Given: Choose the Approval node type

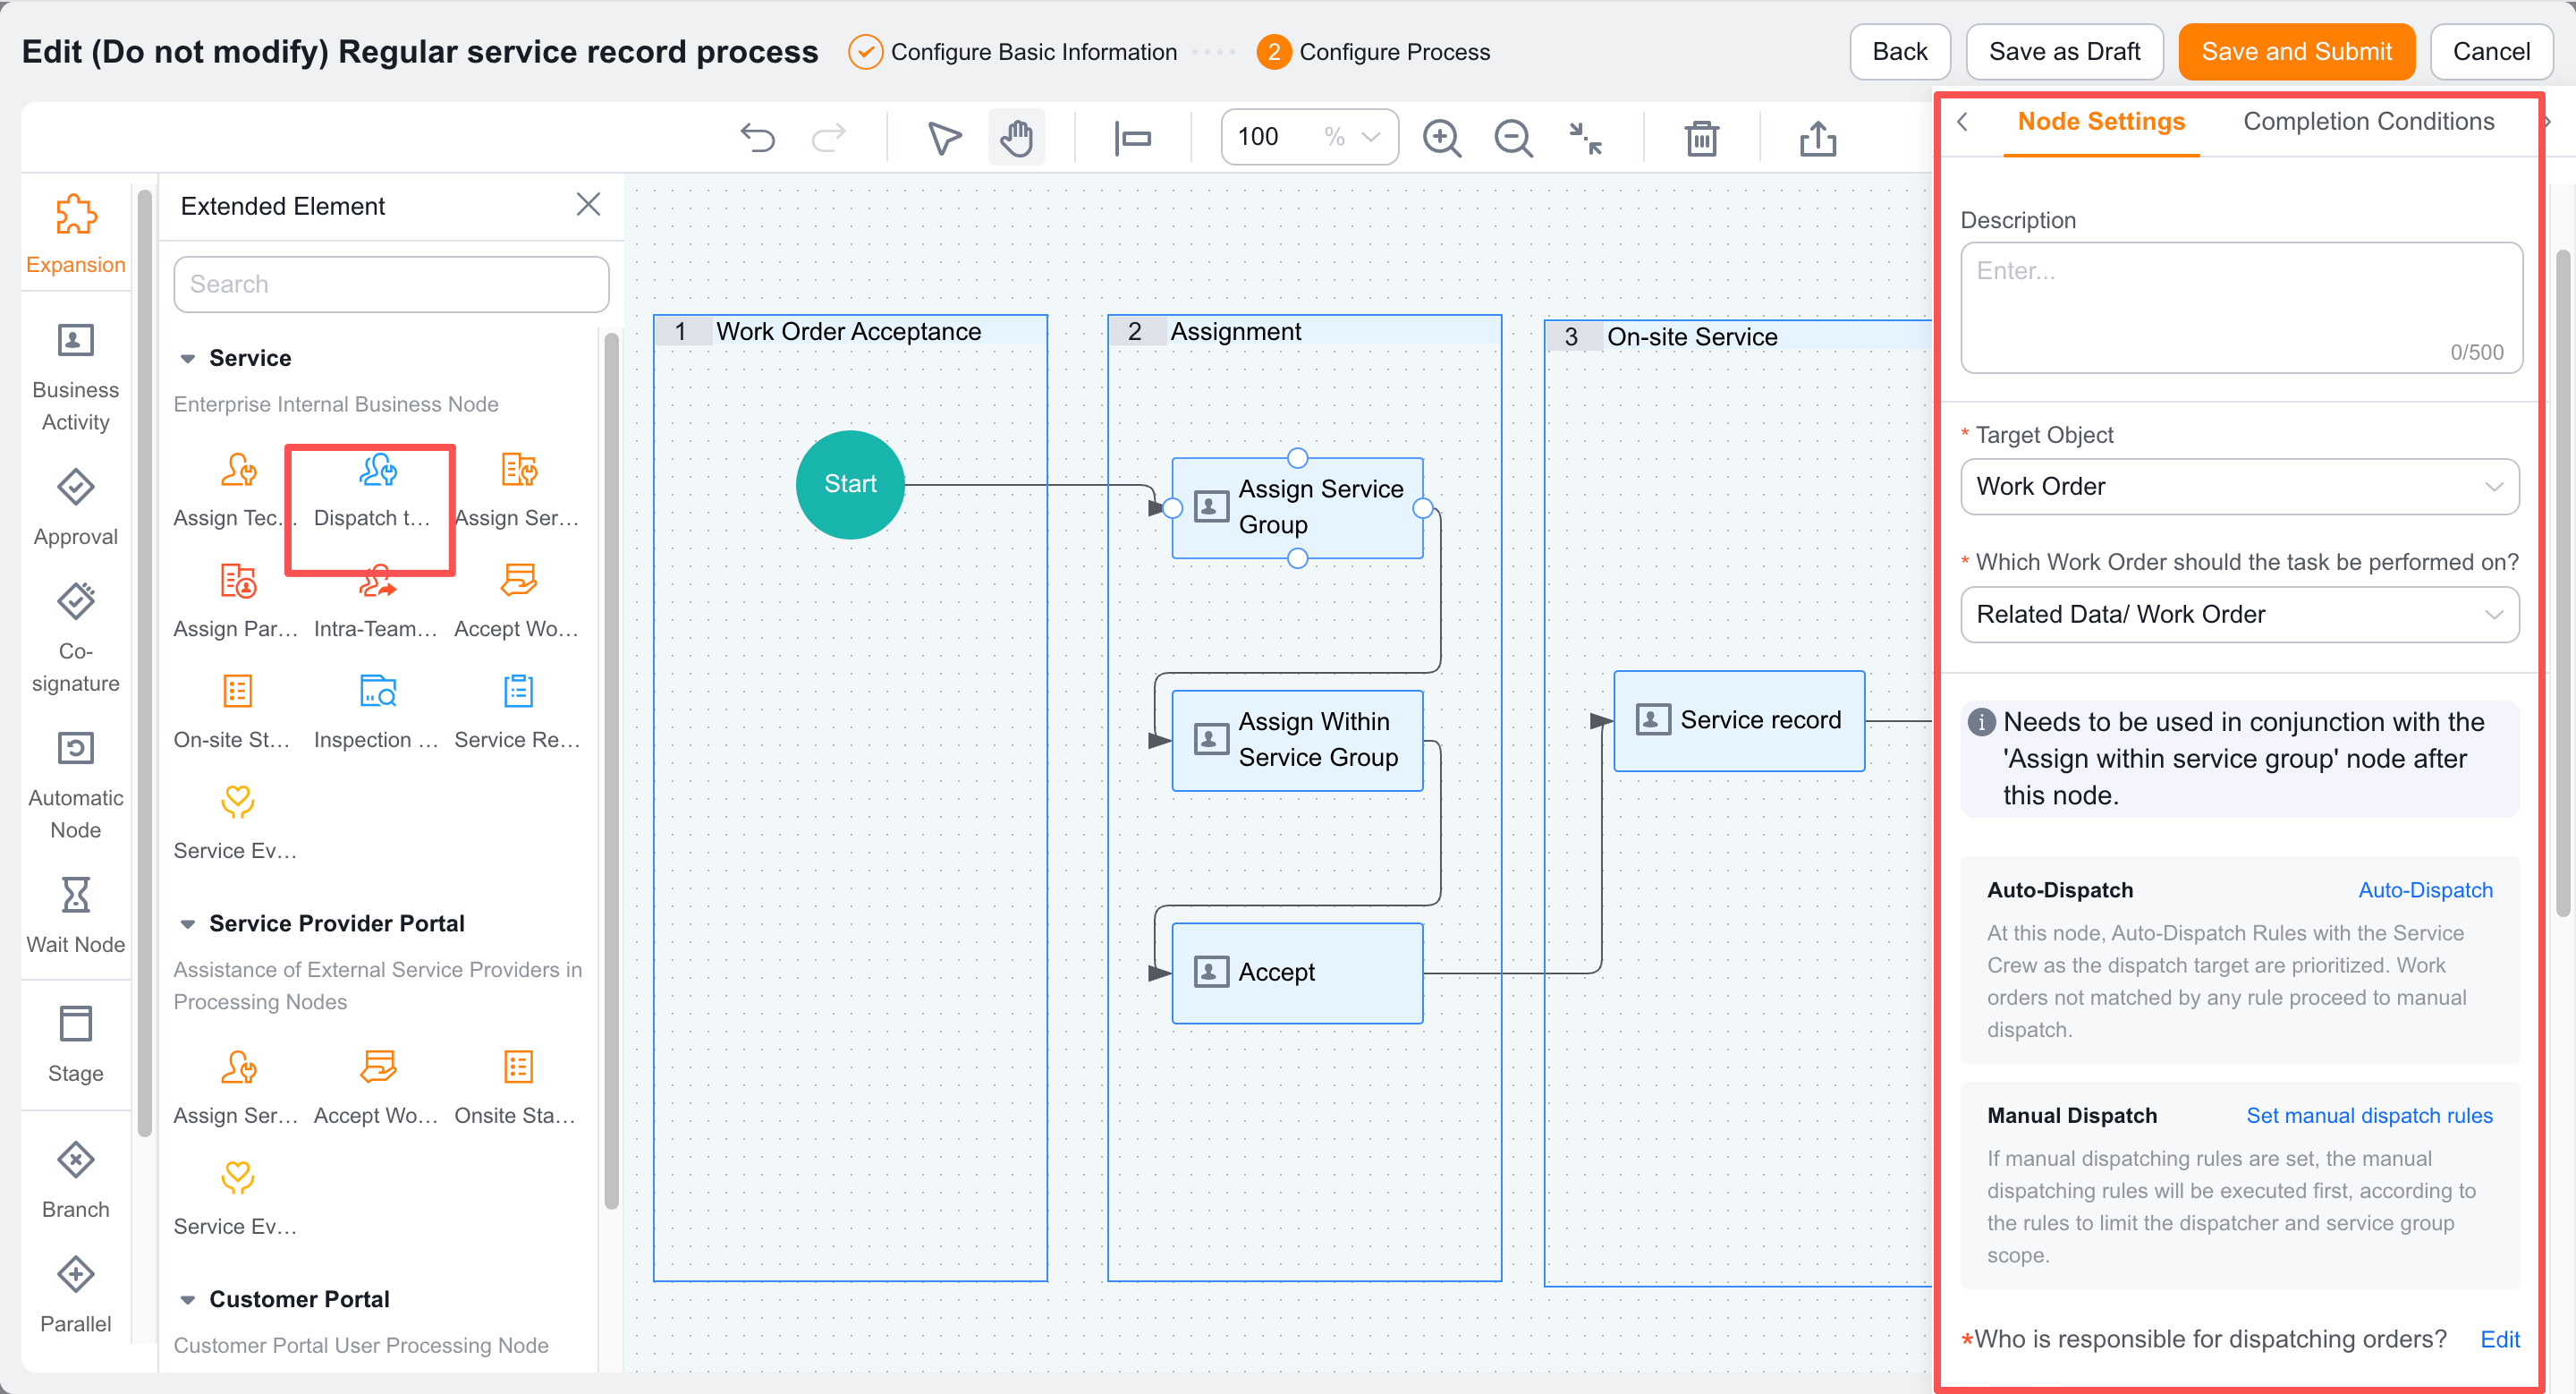Looking at the screenshot, I should (x=75, y=507).
